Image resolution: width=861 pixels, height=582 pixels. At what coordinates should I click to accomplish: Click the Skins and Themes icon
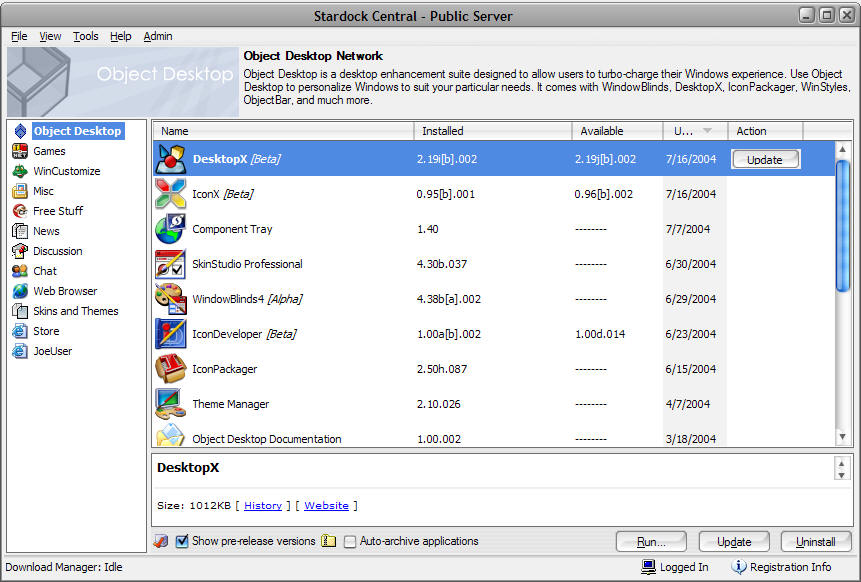point(20,311)
